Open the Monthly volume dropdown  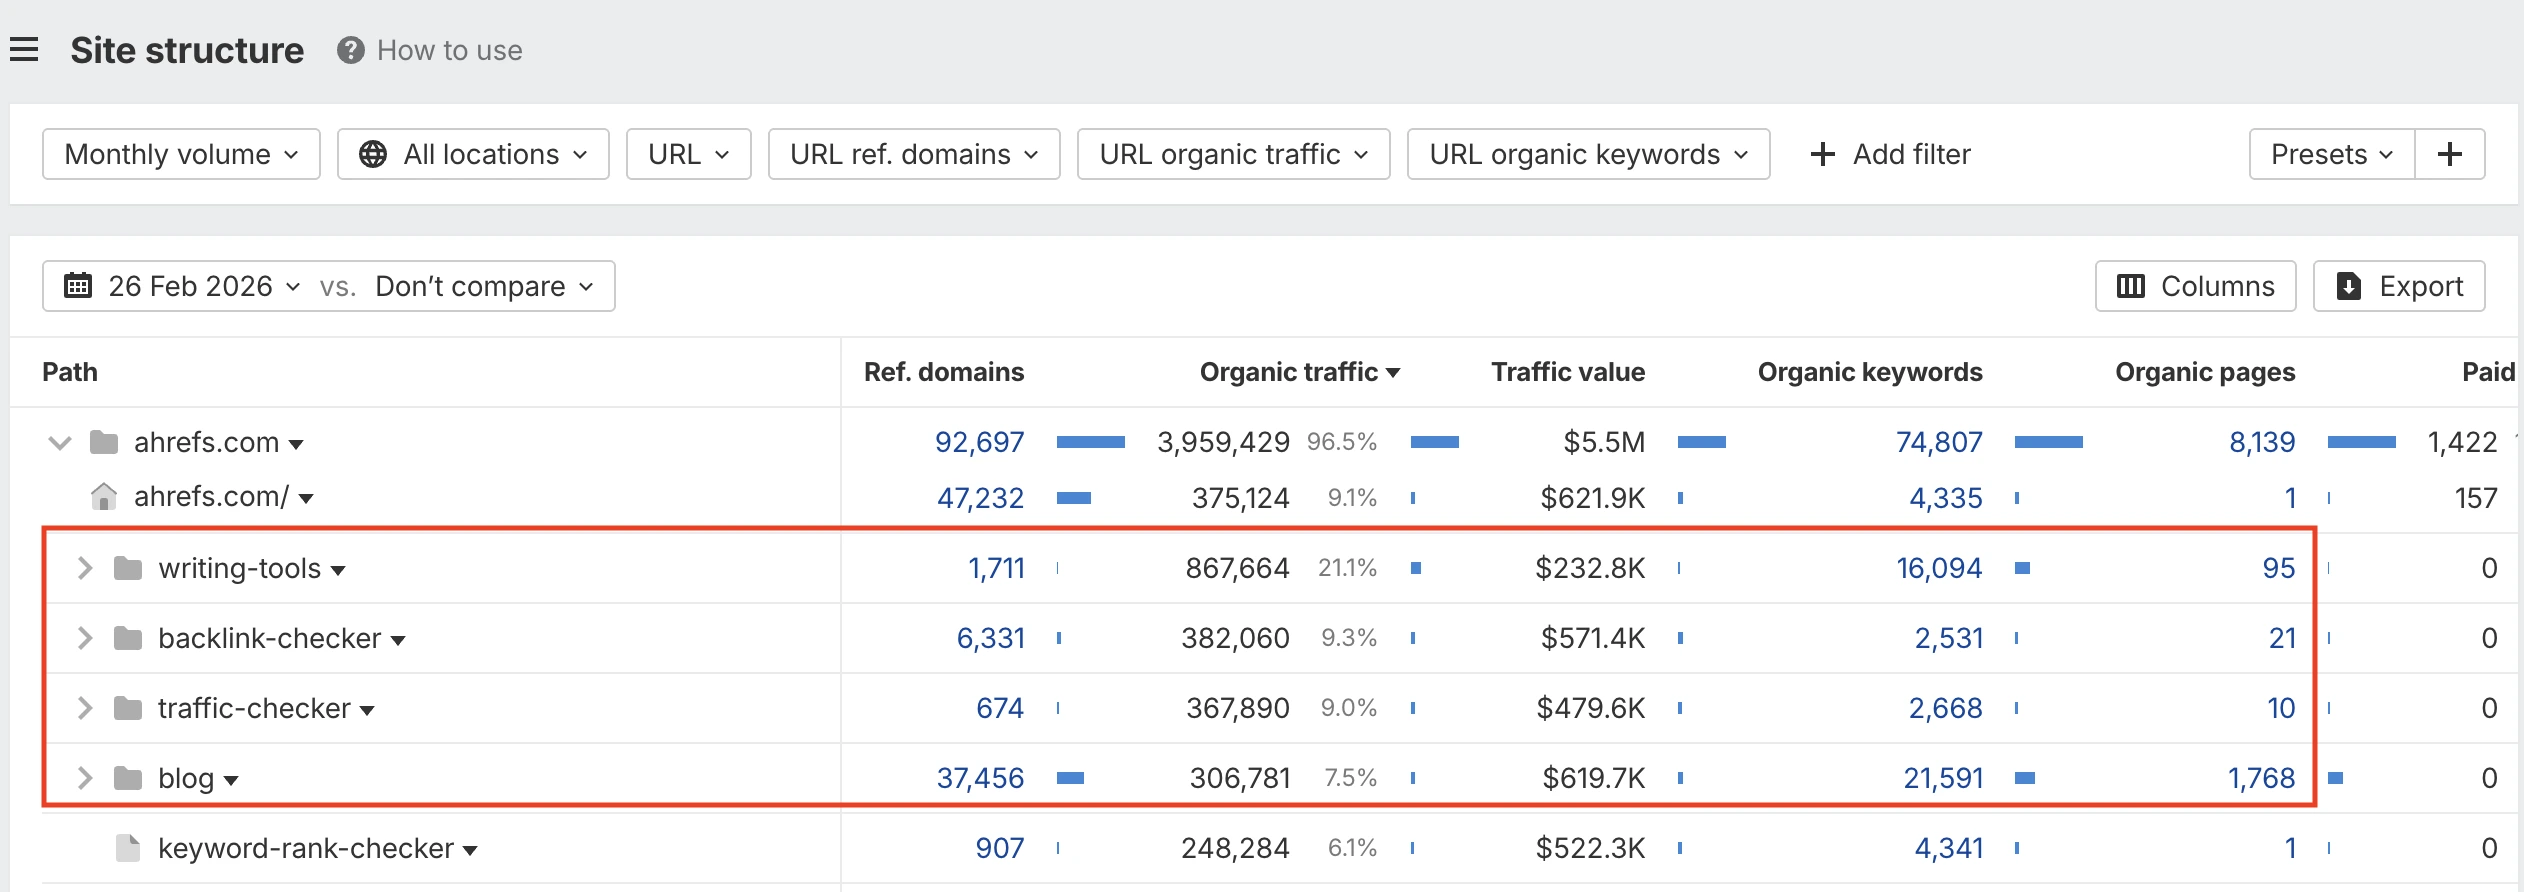[x=181, y=154]
